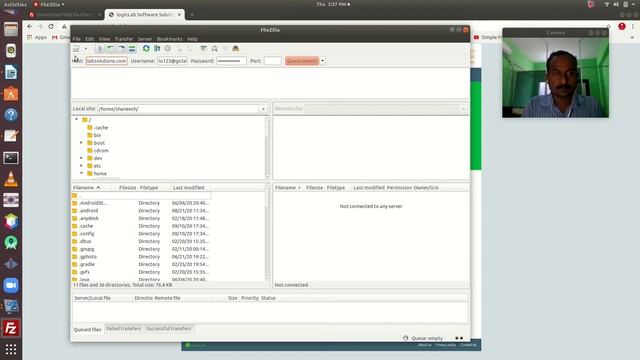Toggle the message log display

tap(100, 49)
